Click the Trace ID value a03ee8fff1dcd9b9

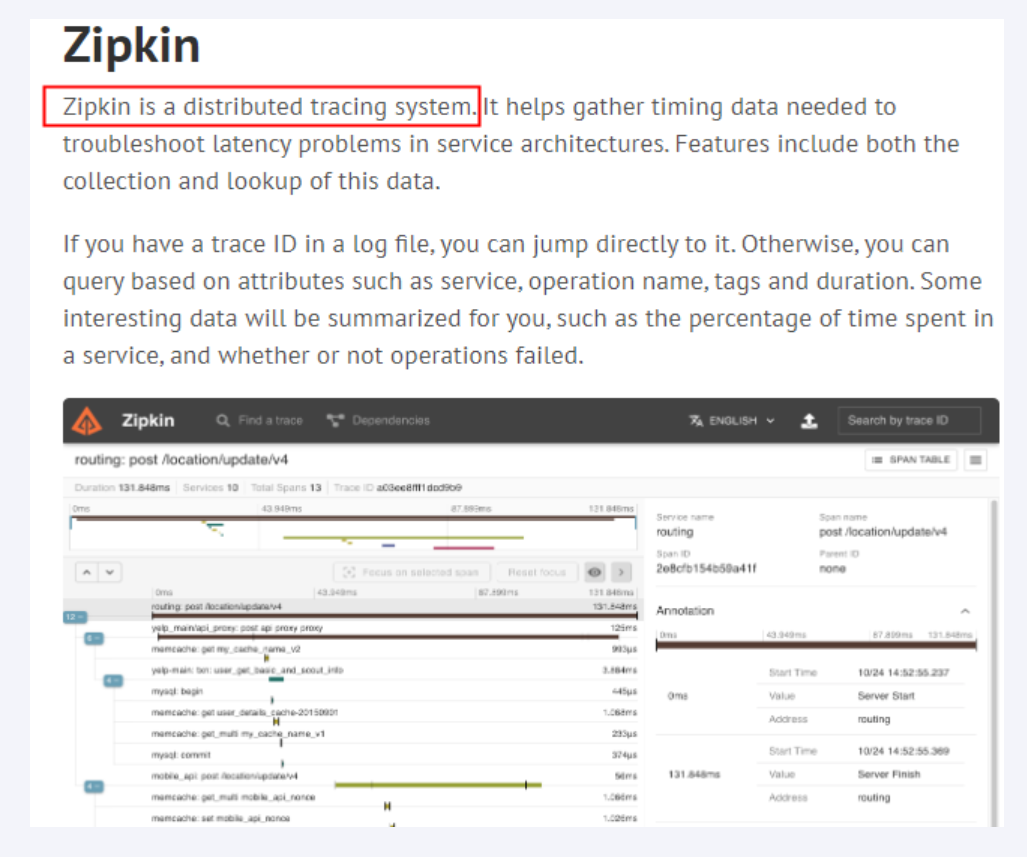[419, 487]
